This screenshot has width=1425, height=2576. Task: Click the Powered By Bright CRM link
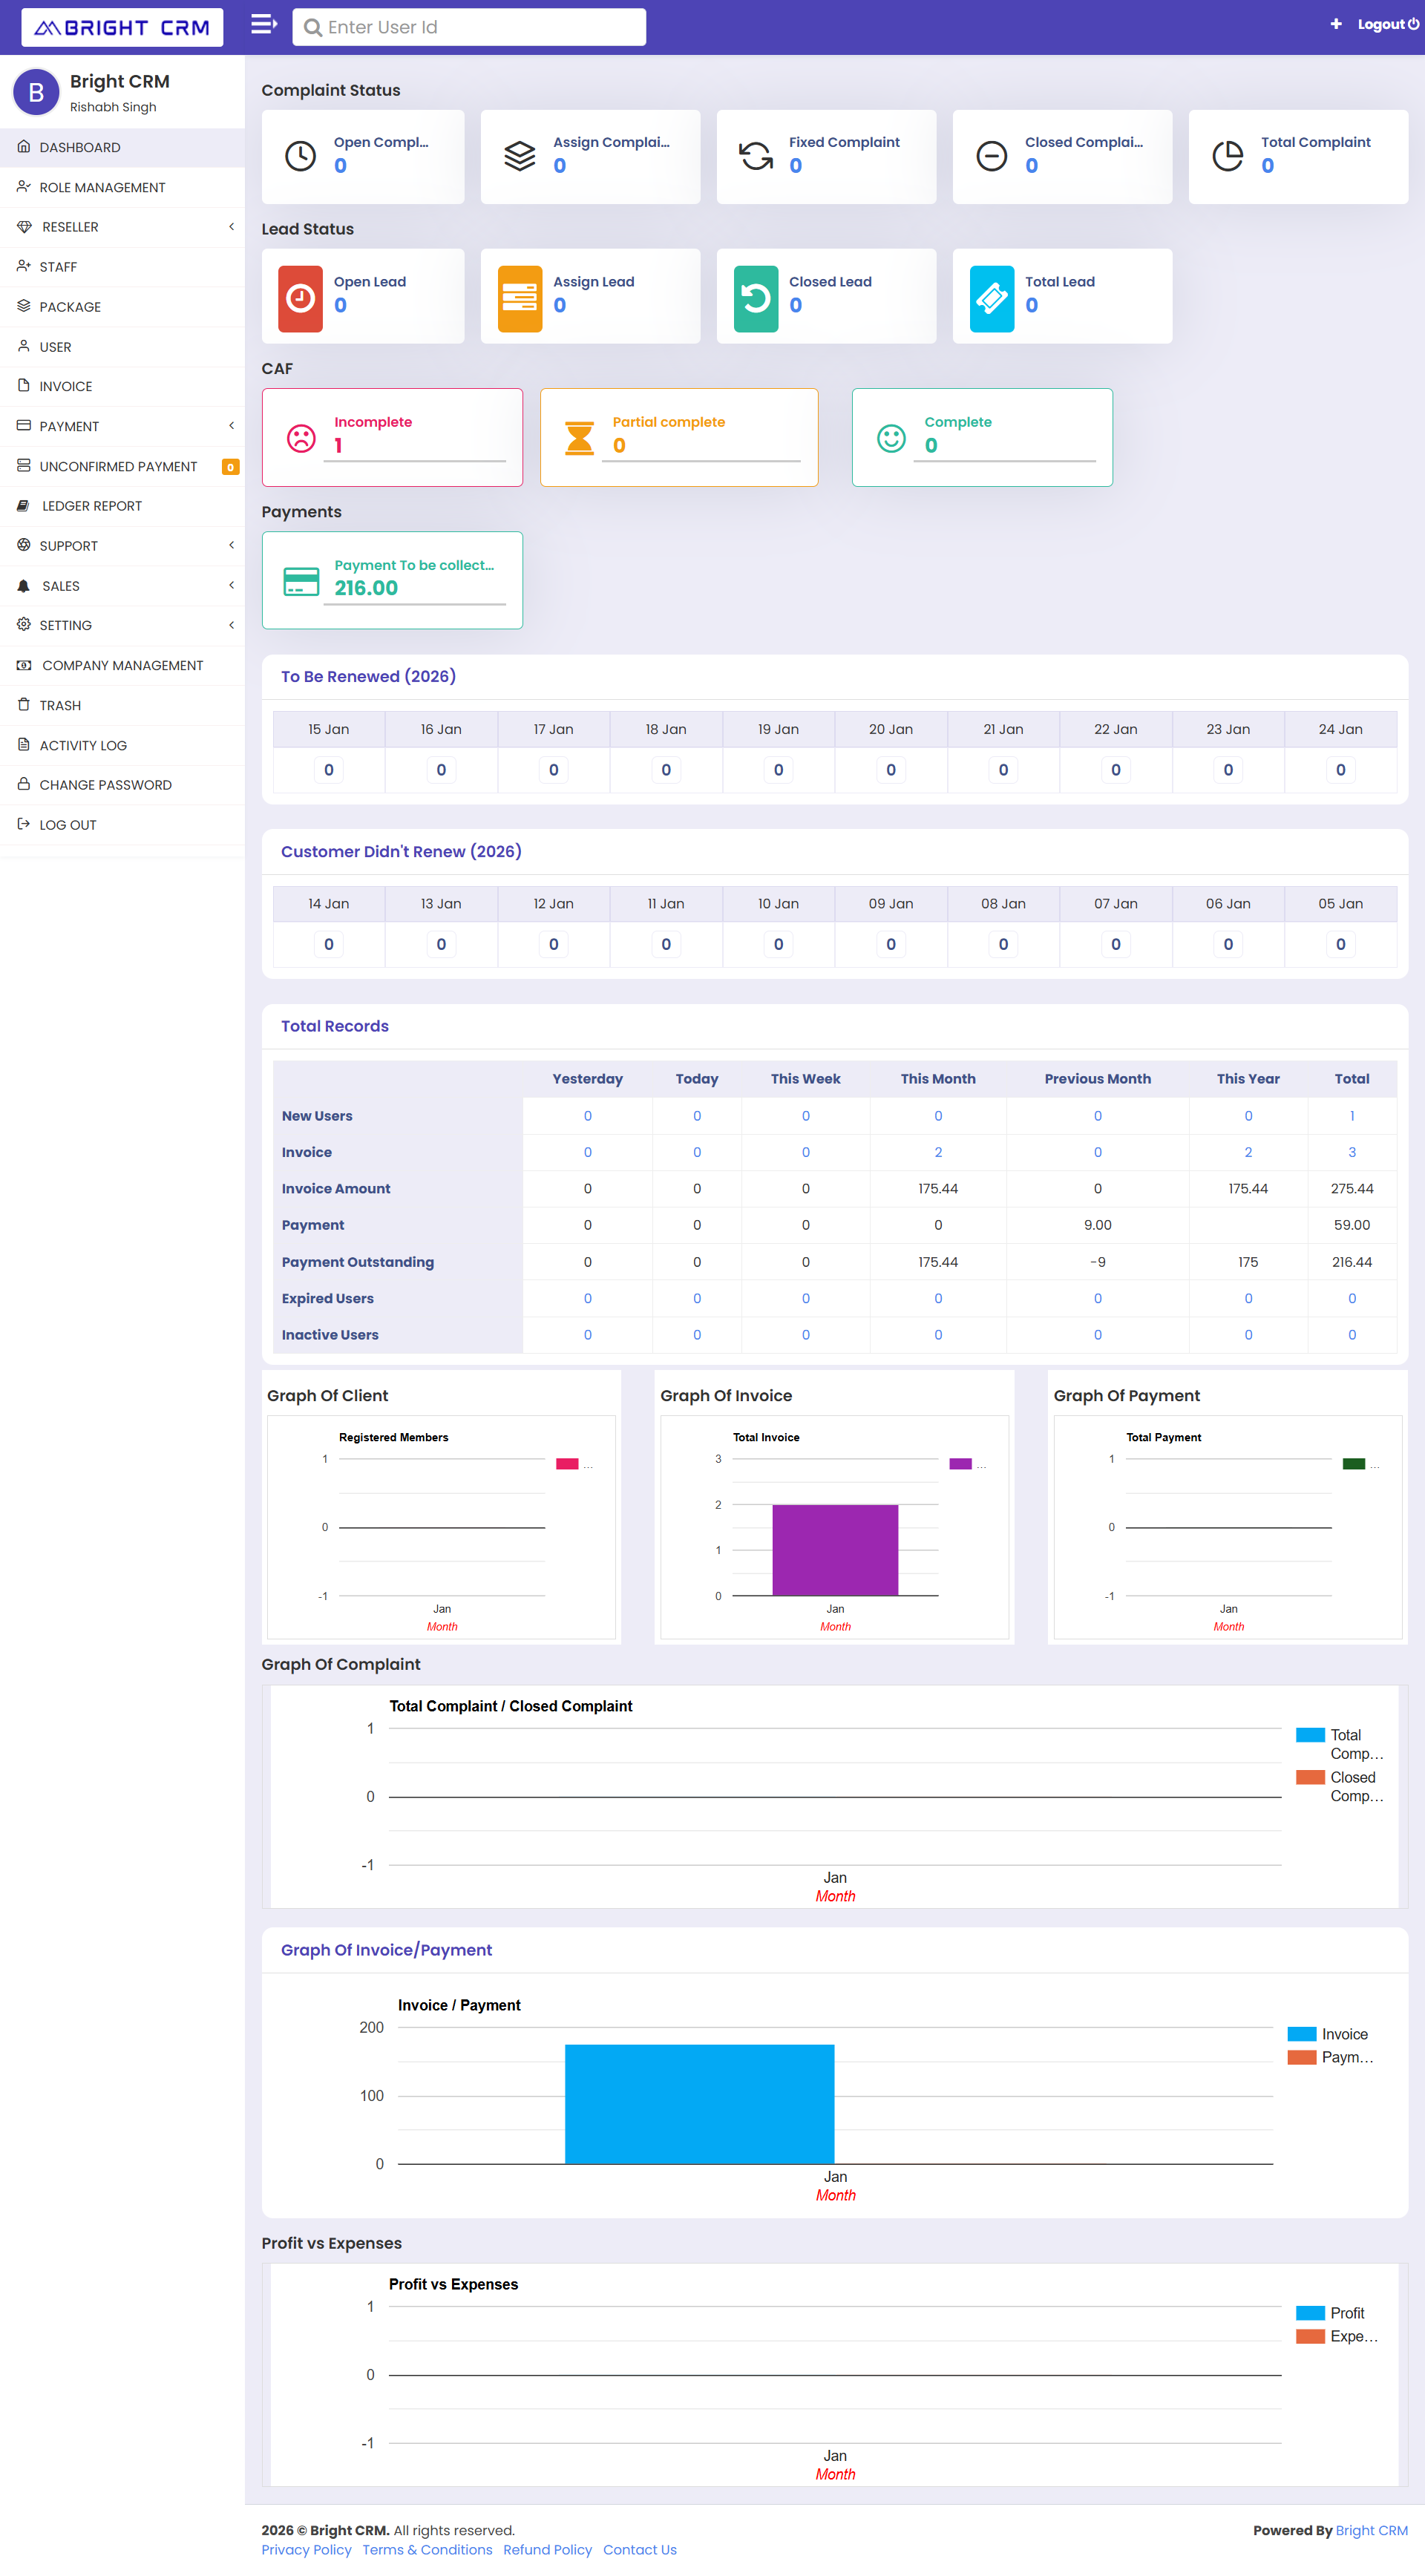[x=1371, y=2530]
